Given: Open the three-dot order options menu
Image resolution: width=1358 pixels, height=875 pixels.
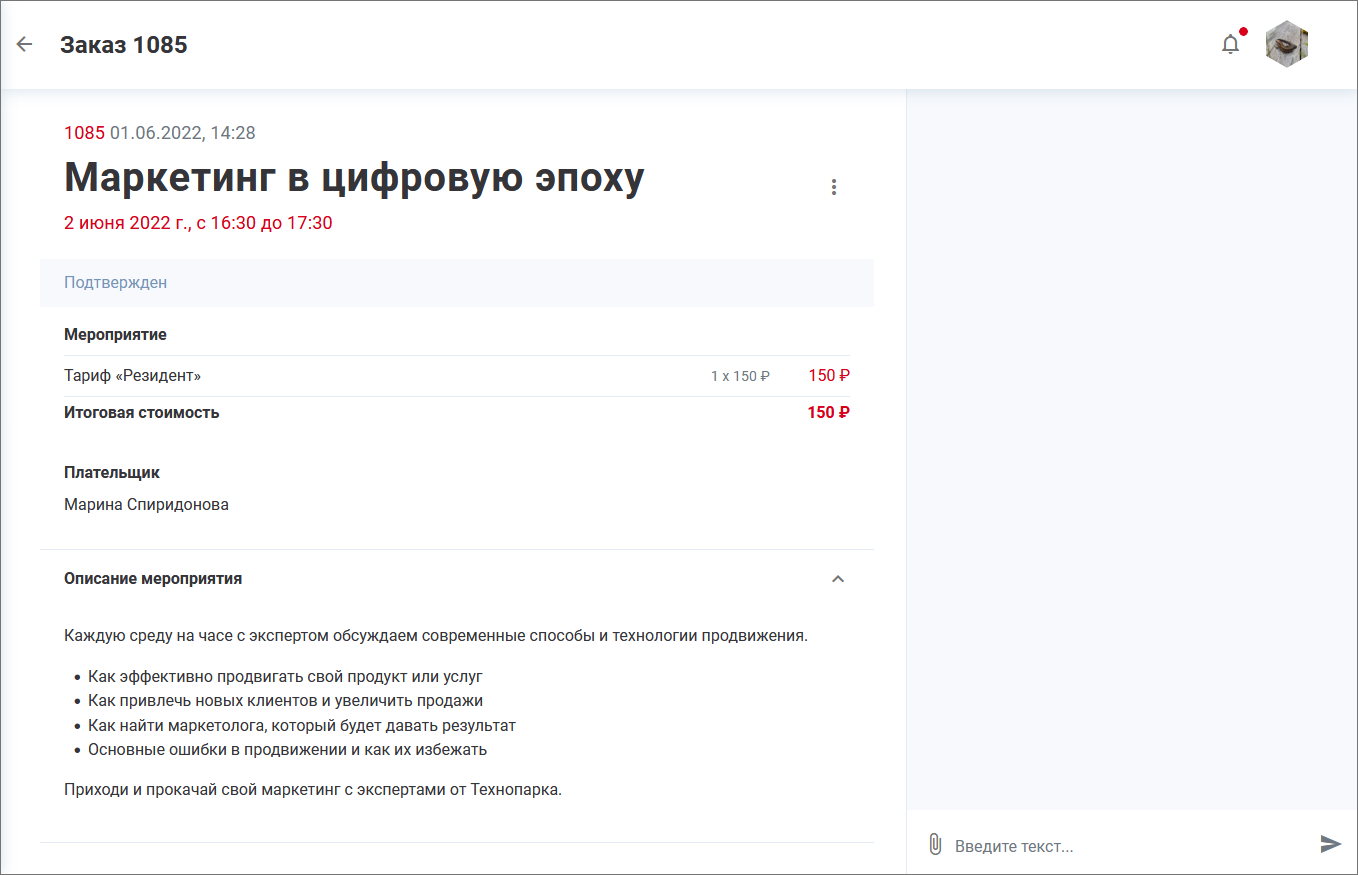Looking at the screenshot, I should pyautogui.click(x=834, y=187).
